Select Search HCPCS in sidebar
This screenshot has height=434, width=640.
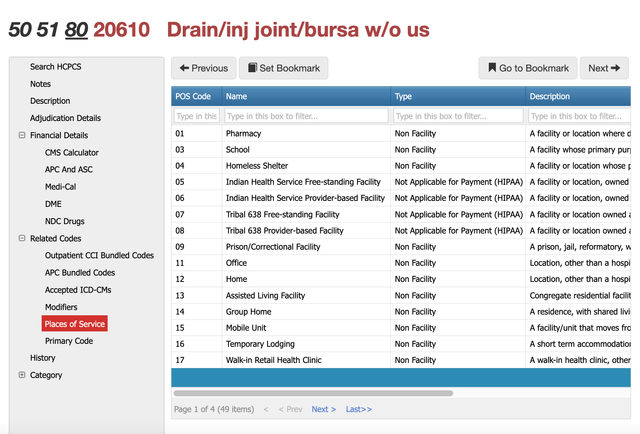[56, 67]
